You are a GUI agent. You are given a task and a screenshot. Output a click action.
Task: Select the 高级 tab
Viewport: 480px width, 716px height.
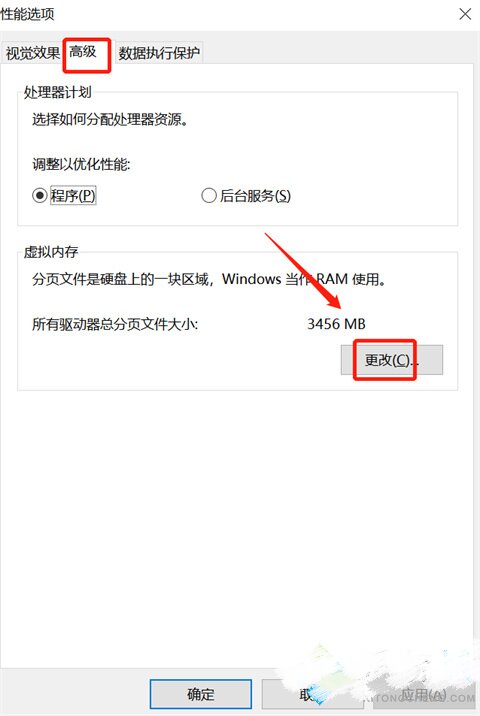[83, 52]
